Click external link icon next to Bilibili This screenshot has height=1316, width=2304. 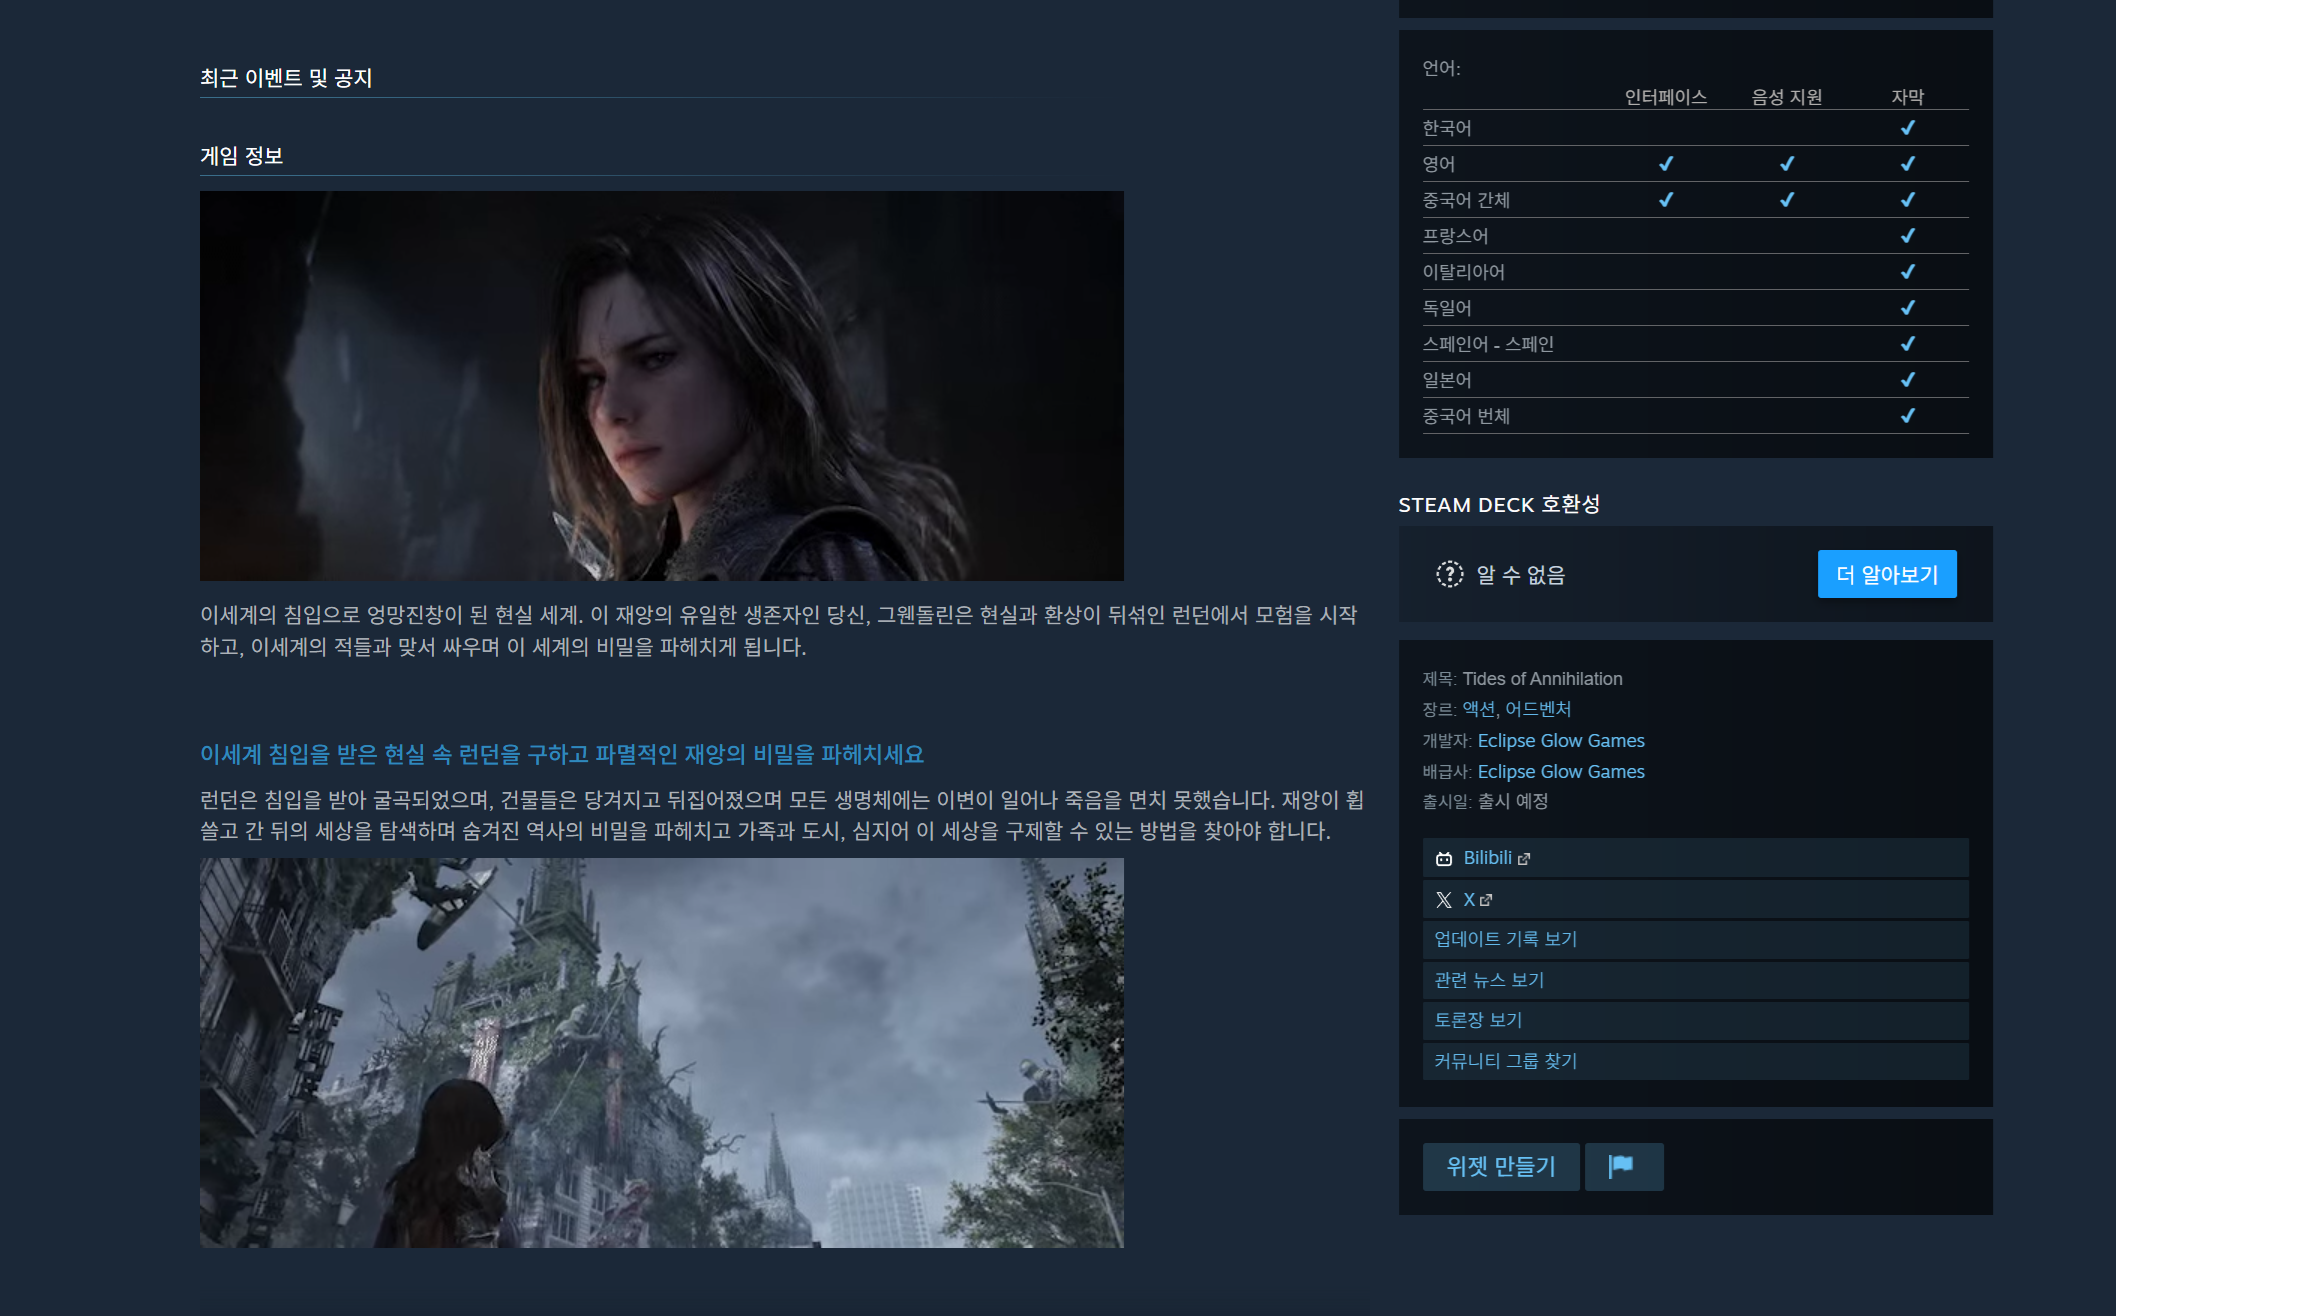point(1524,859)
